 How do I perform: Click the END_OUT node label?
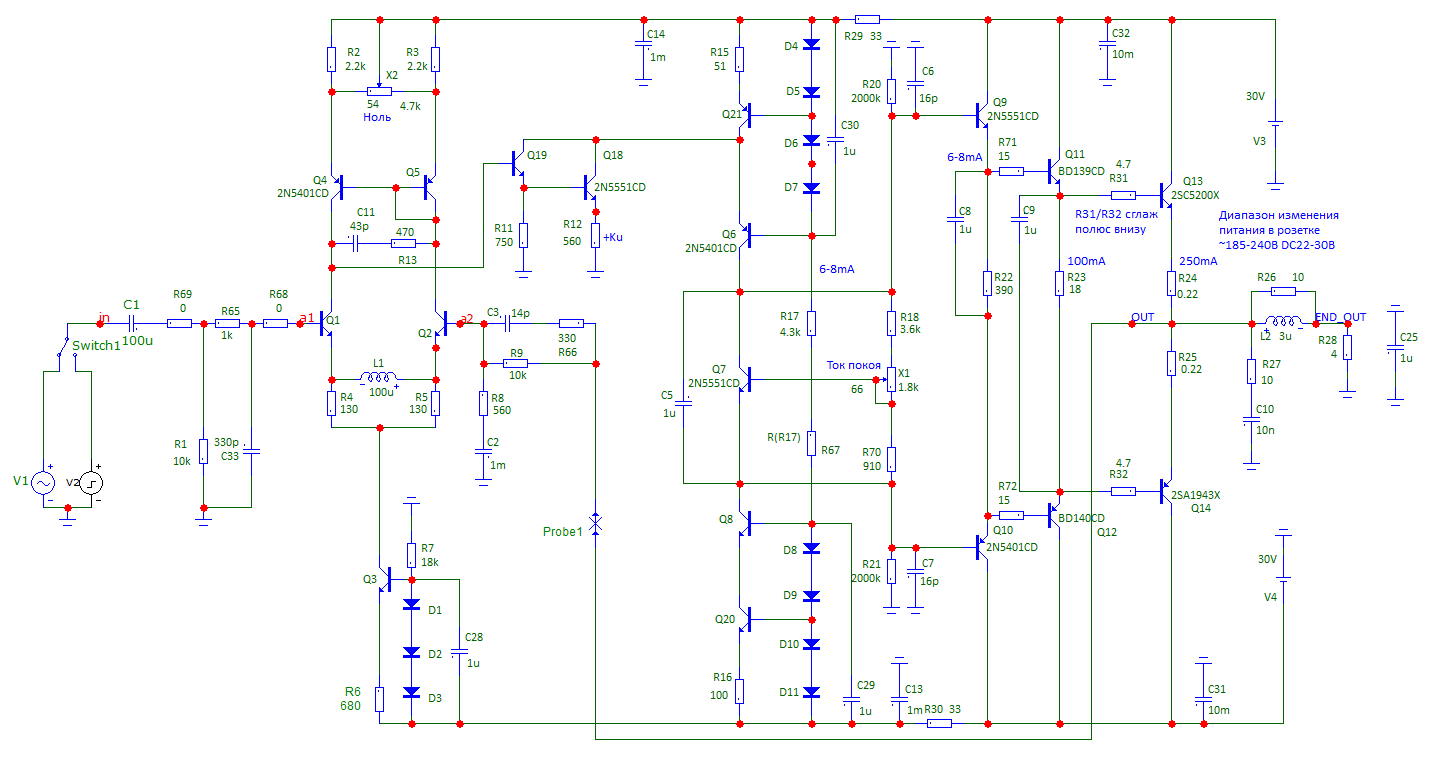point(1340,318)
